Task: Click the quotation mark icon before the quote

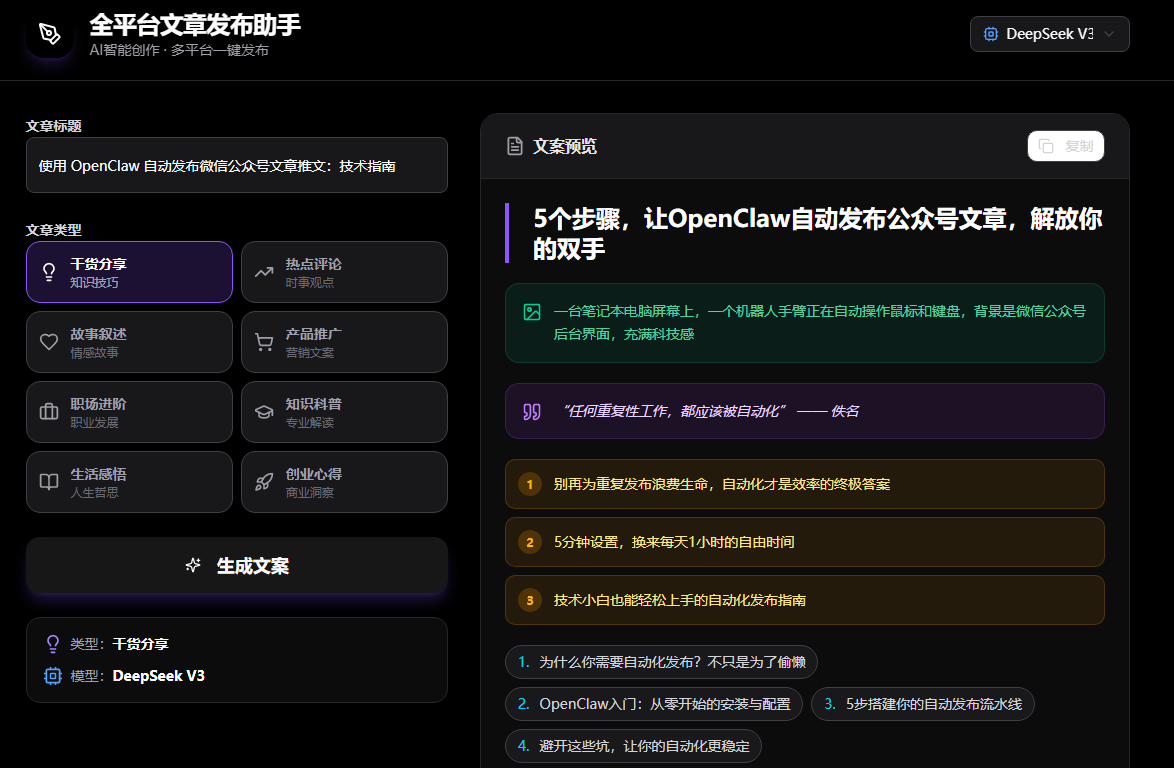Action: (531, 411)
